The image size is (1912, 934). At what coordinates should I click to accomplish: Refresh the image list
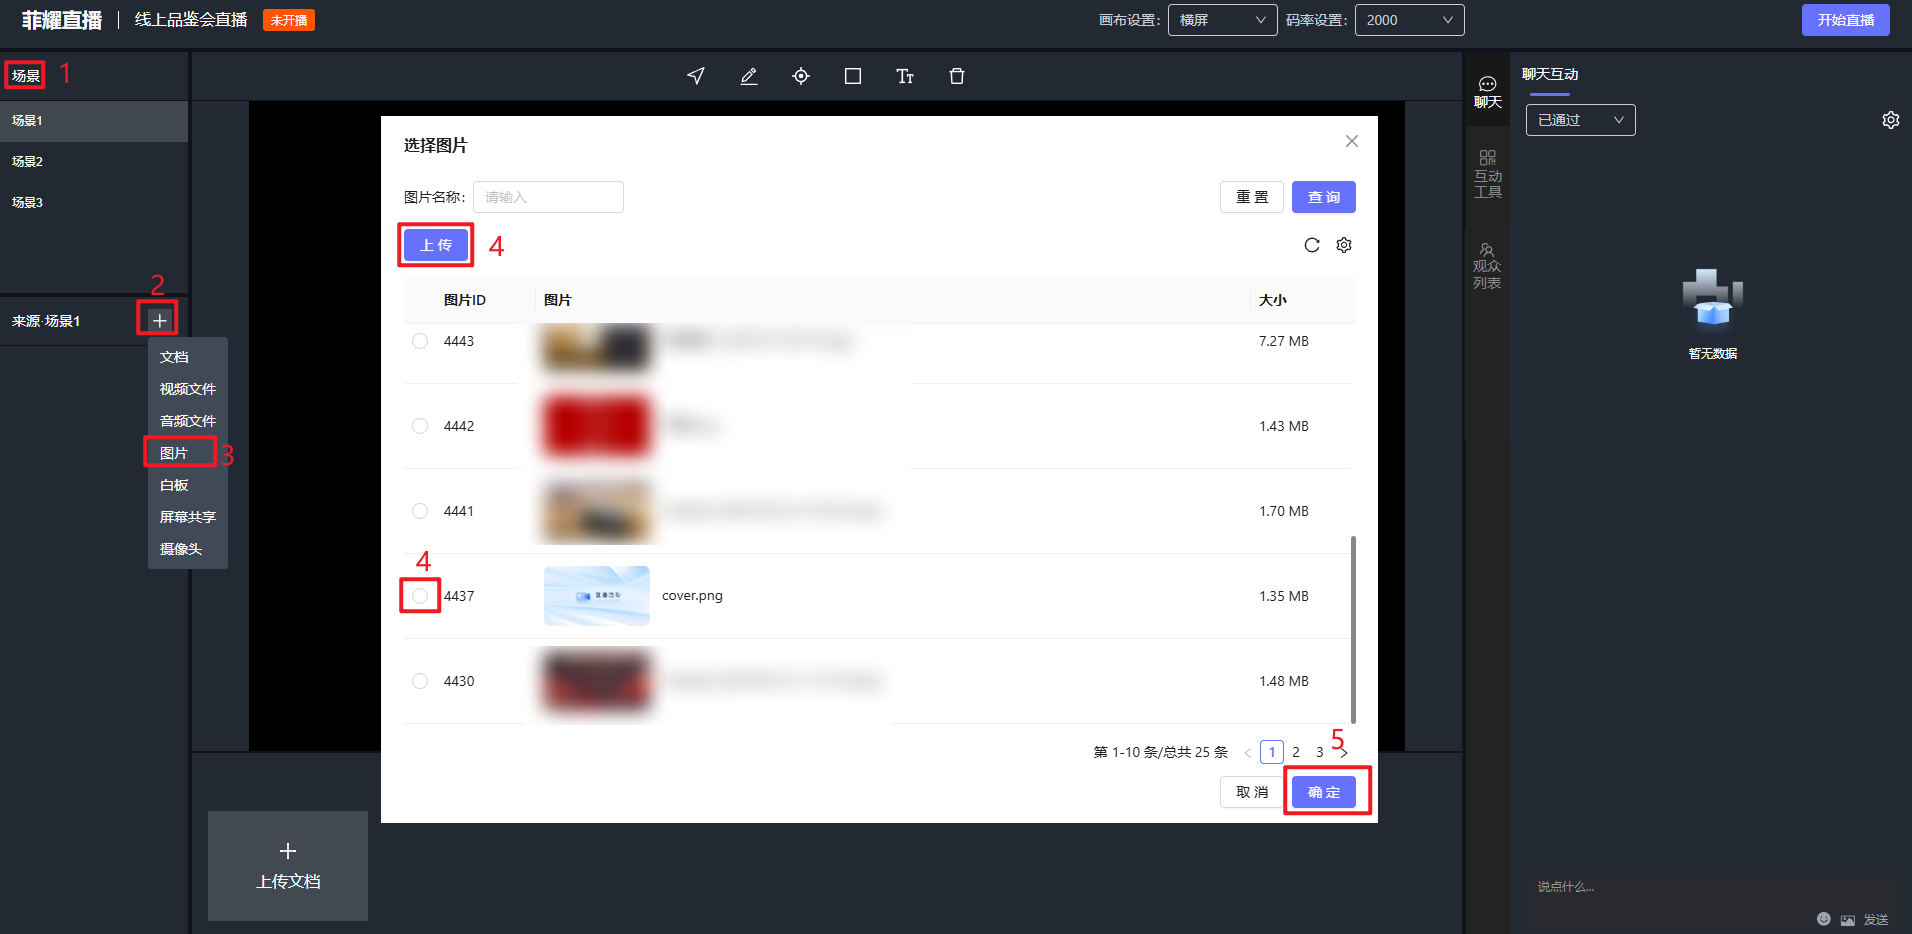[1312, 245]
